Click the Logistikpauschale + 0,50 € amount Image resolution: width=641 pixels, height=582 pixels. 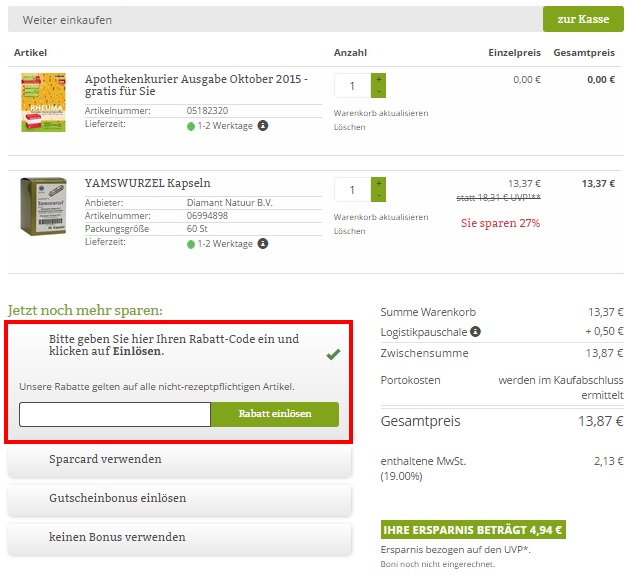click(x=604, y=331)
